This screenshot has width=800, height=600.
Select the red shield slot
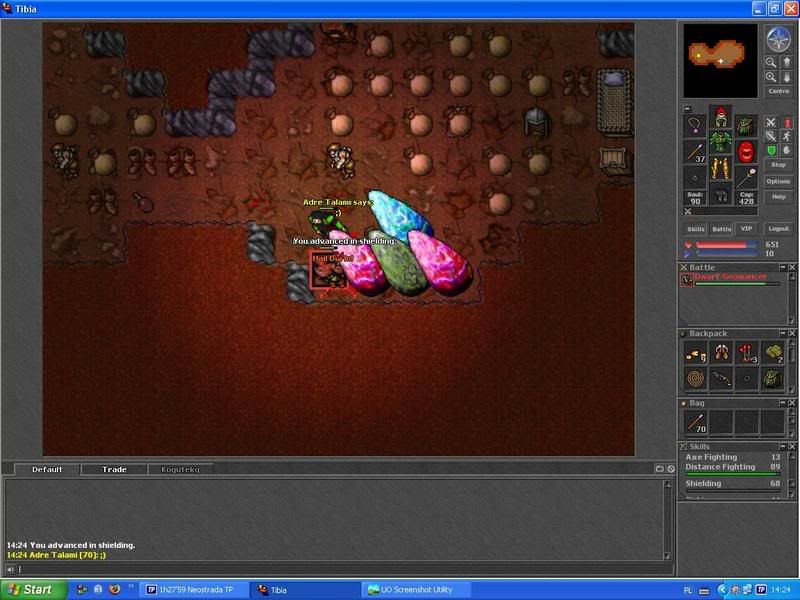[x=746, y=152]
